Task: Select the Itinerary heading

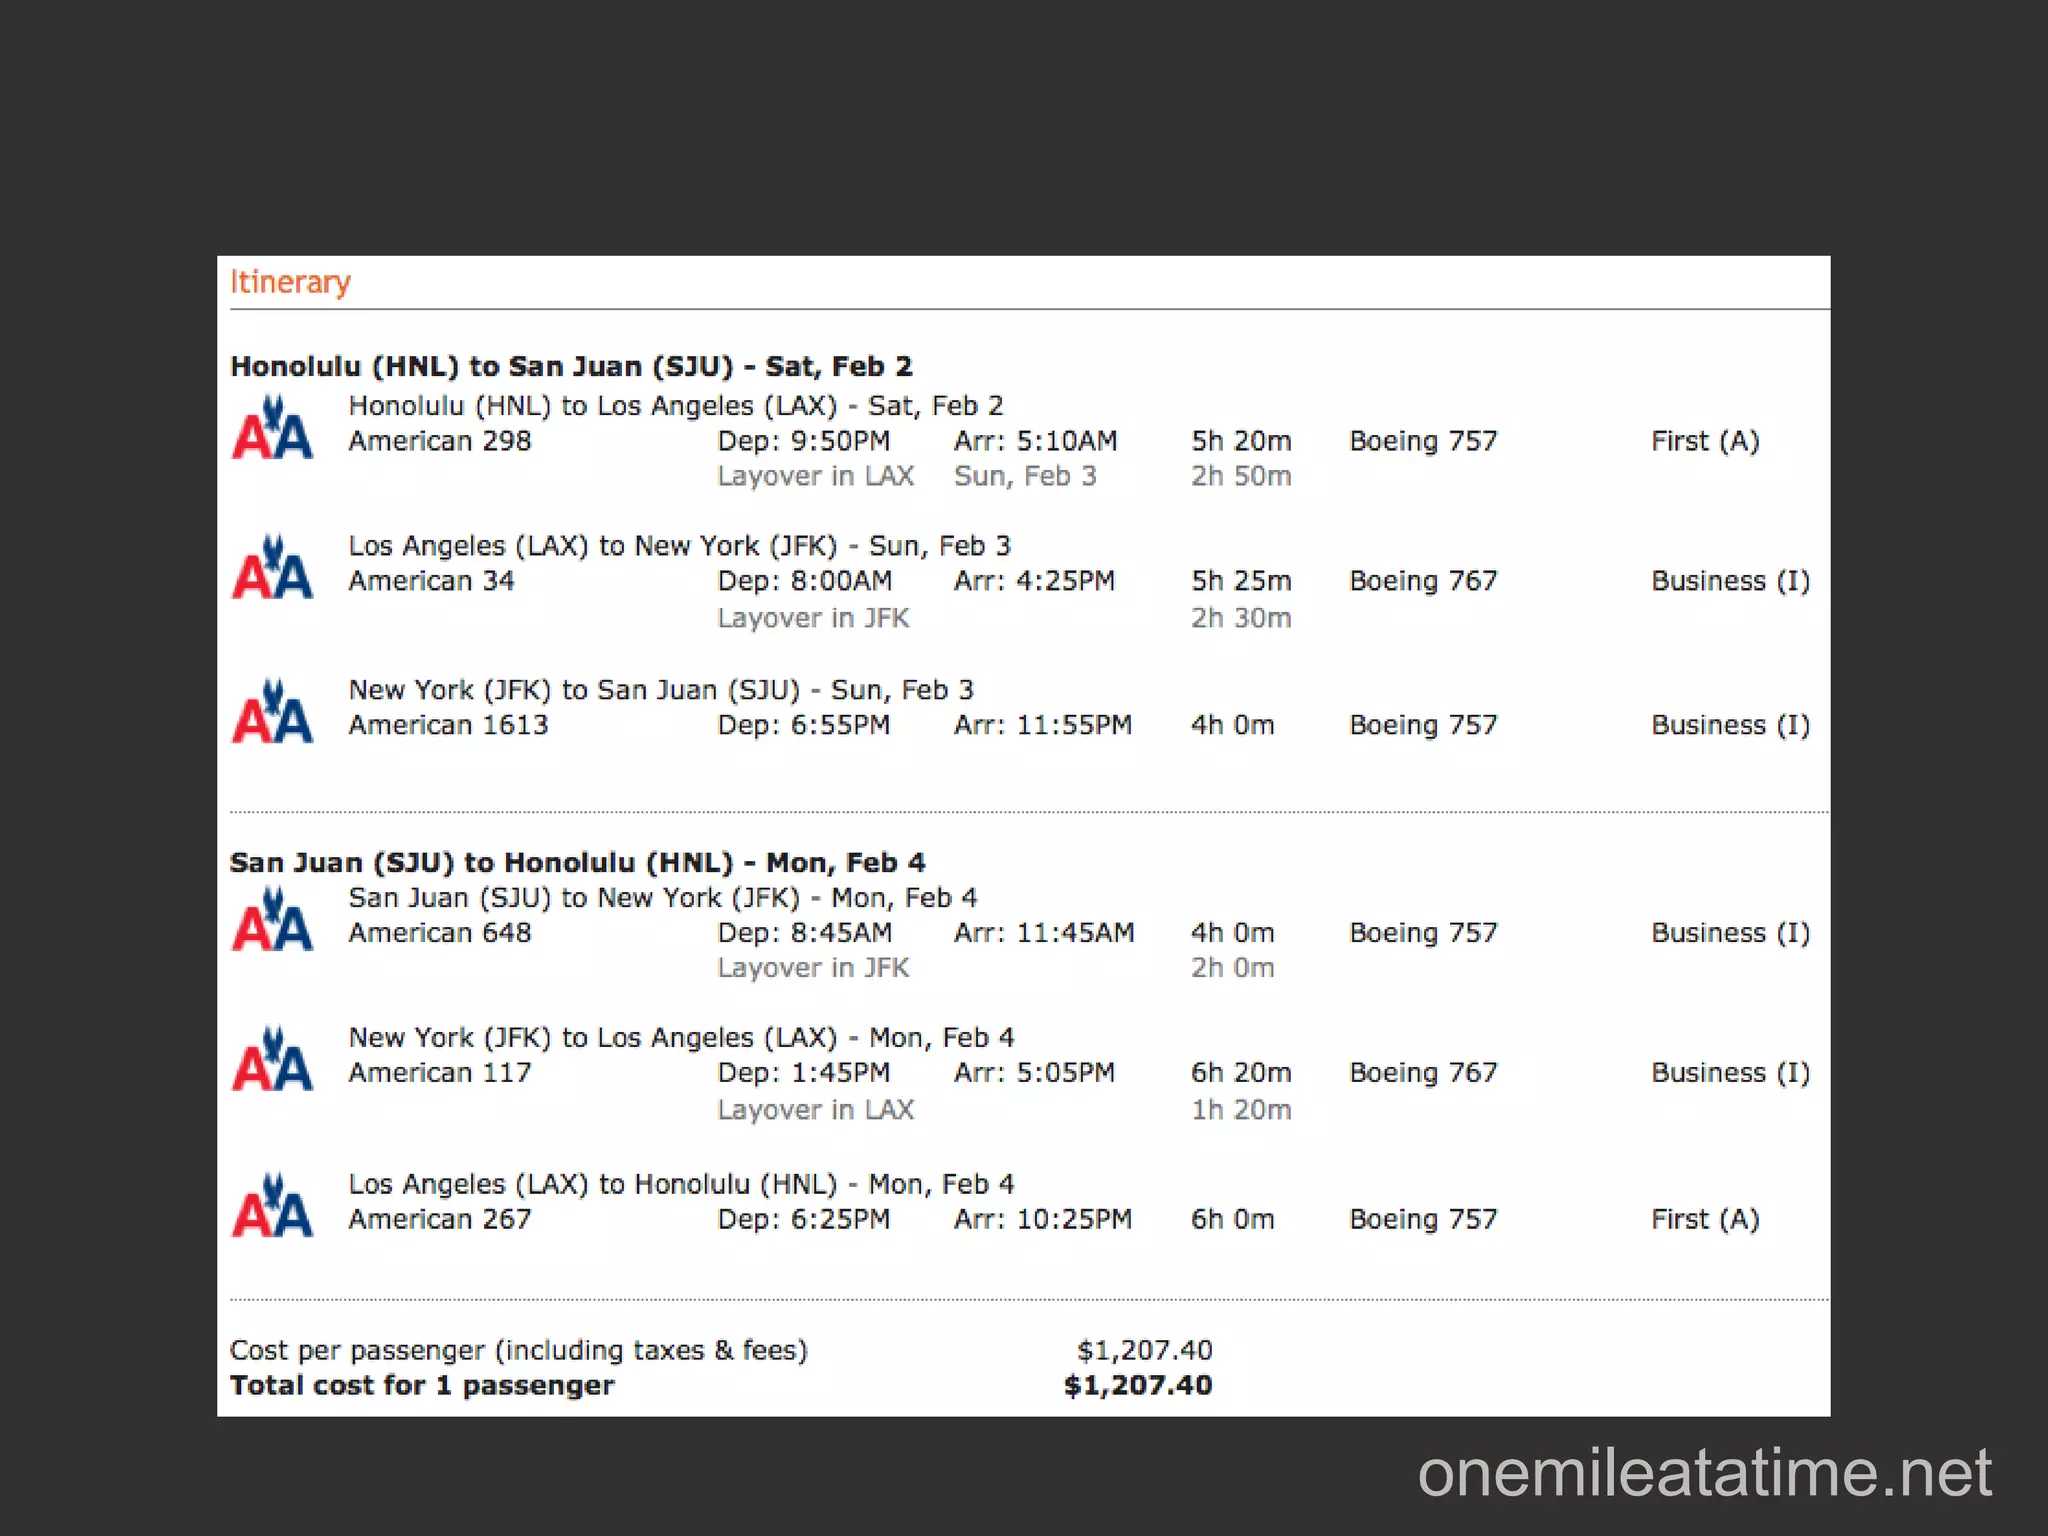Action: (290, 283)
